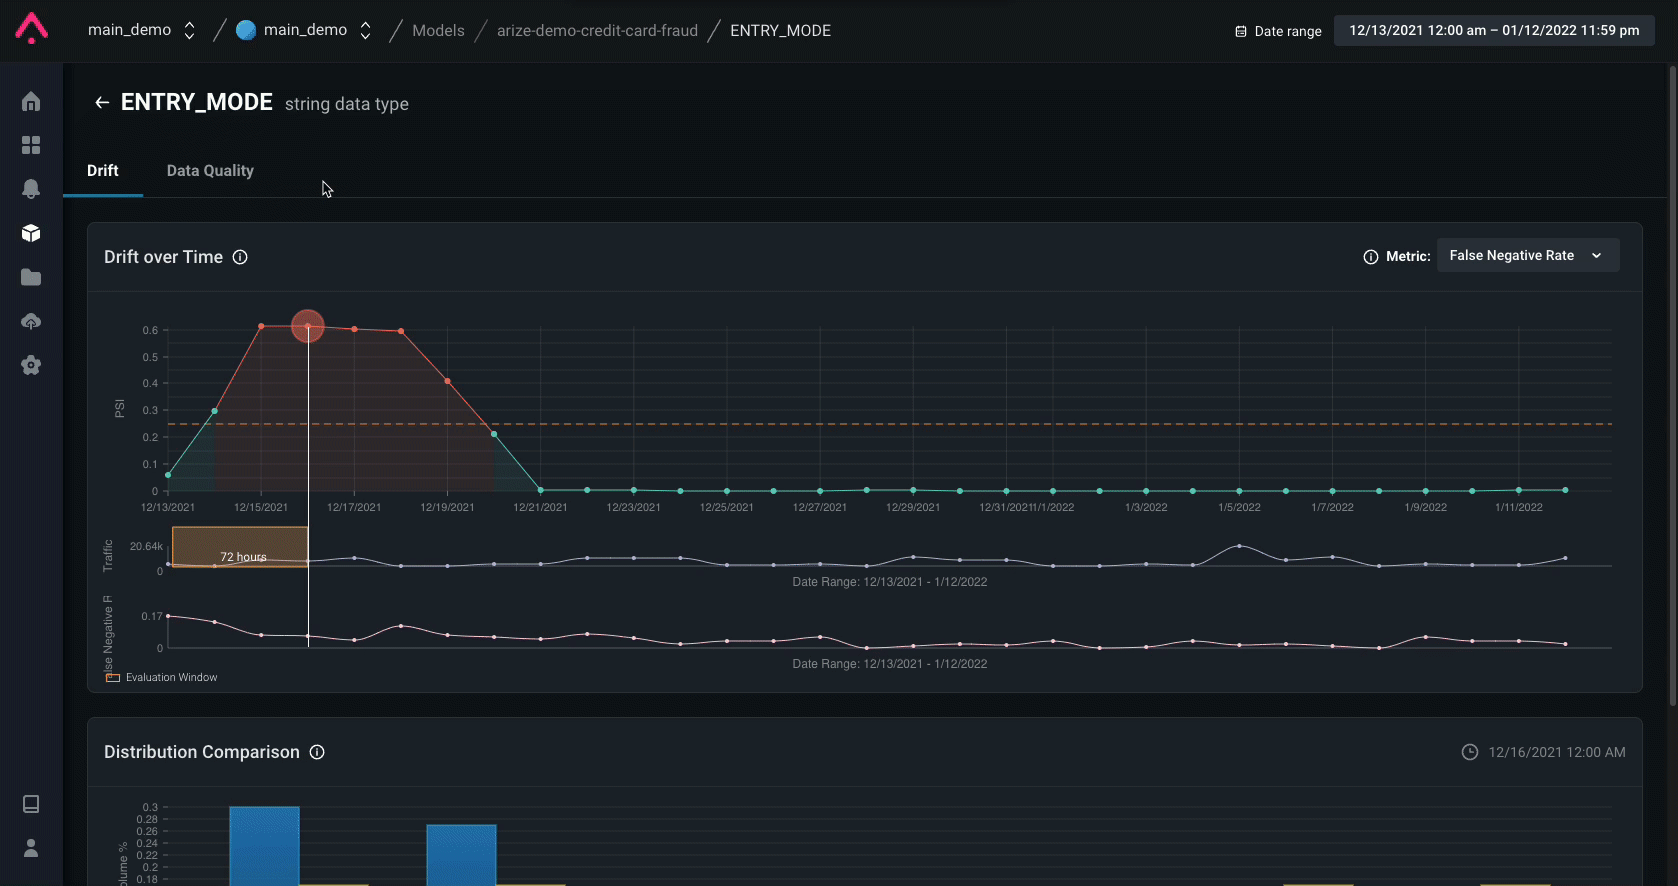
Task: Open the False Negative Rate metric dropdown
Action: click(1528, 256)
